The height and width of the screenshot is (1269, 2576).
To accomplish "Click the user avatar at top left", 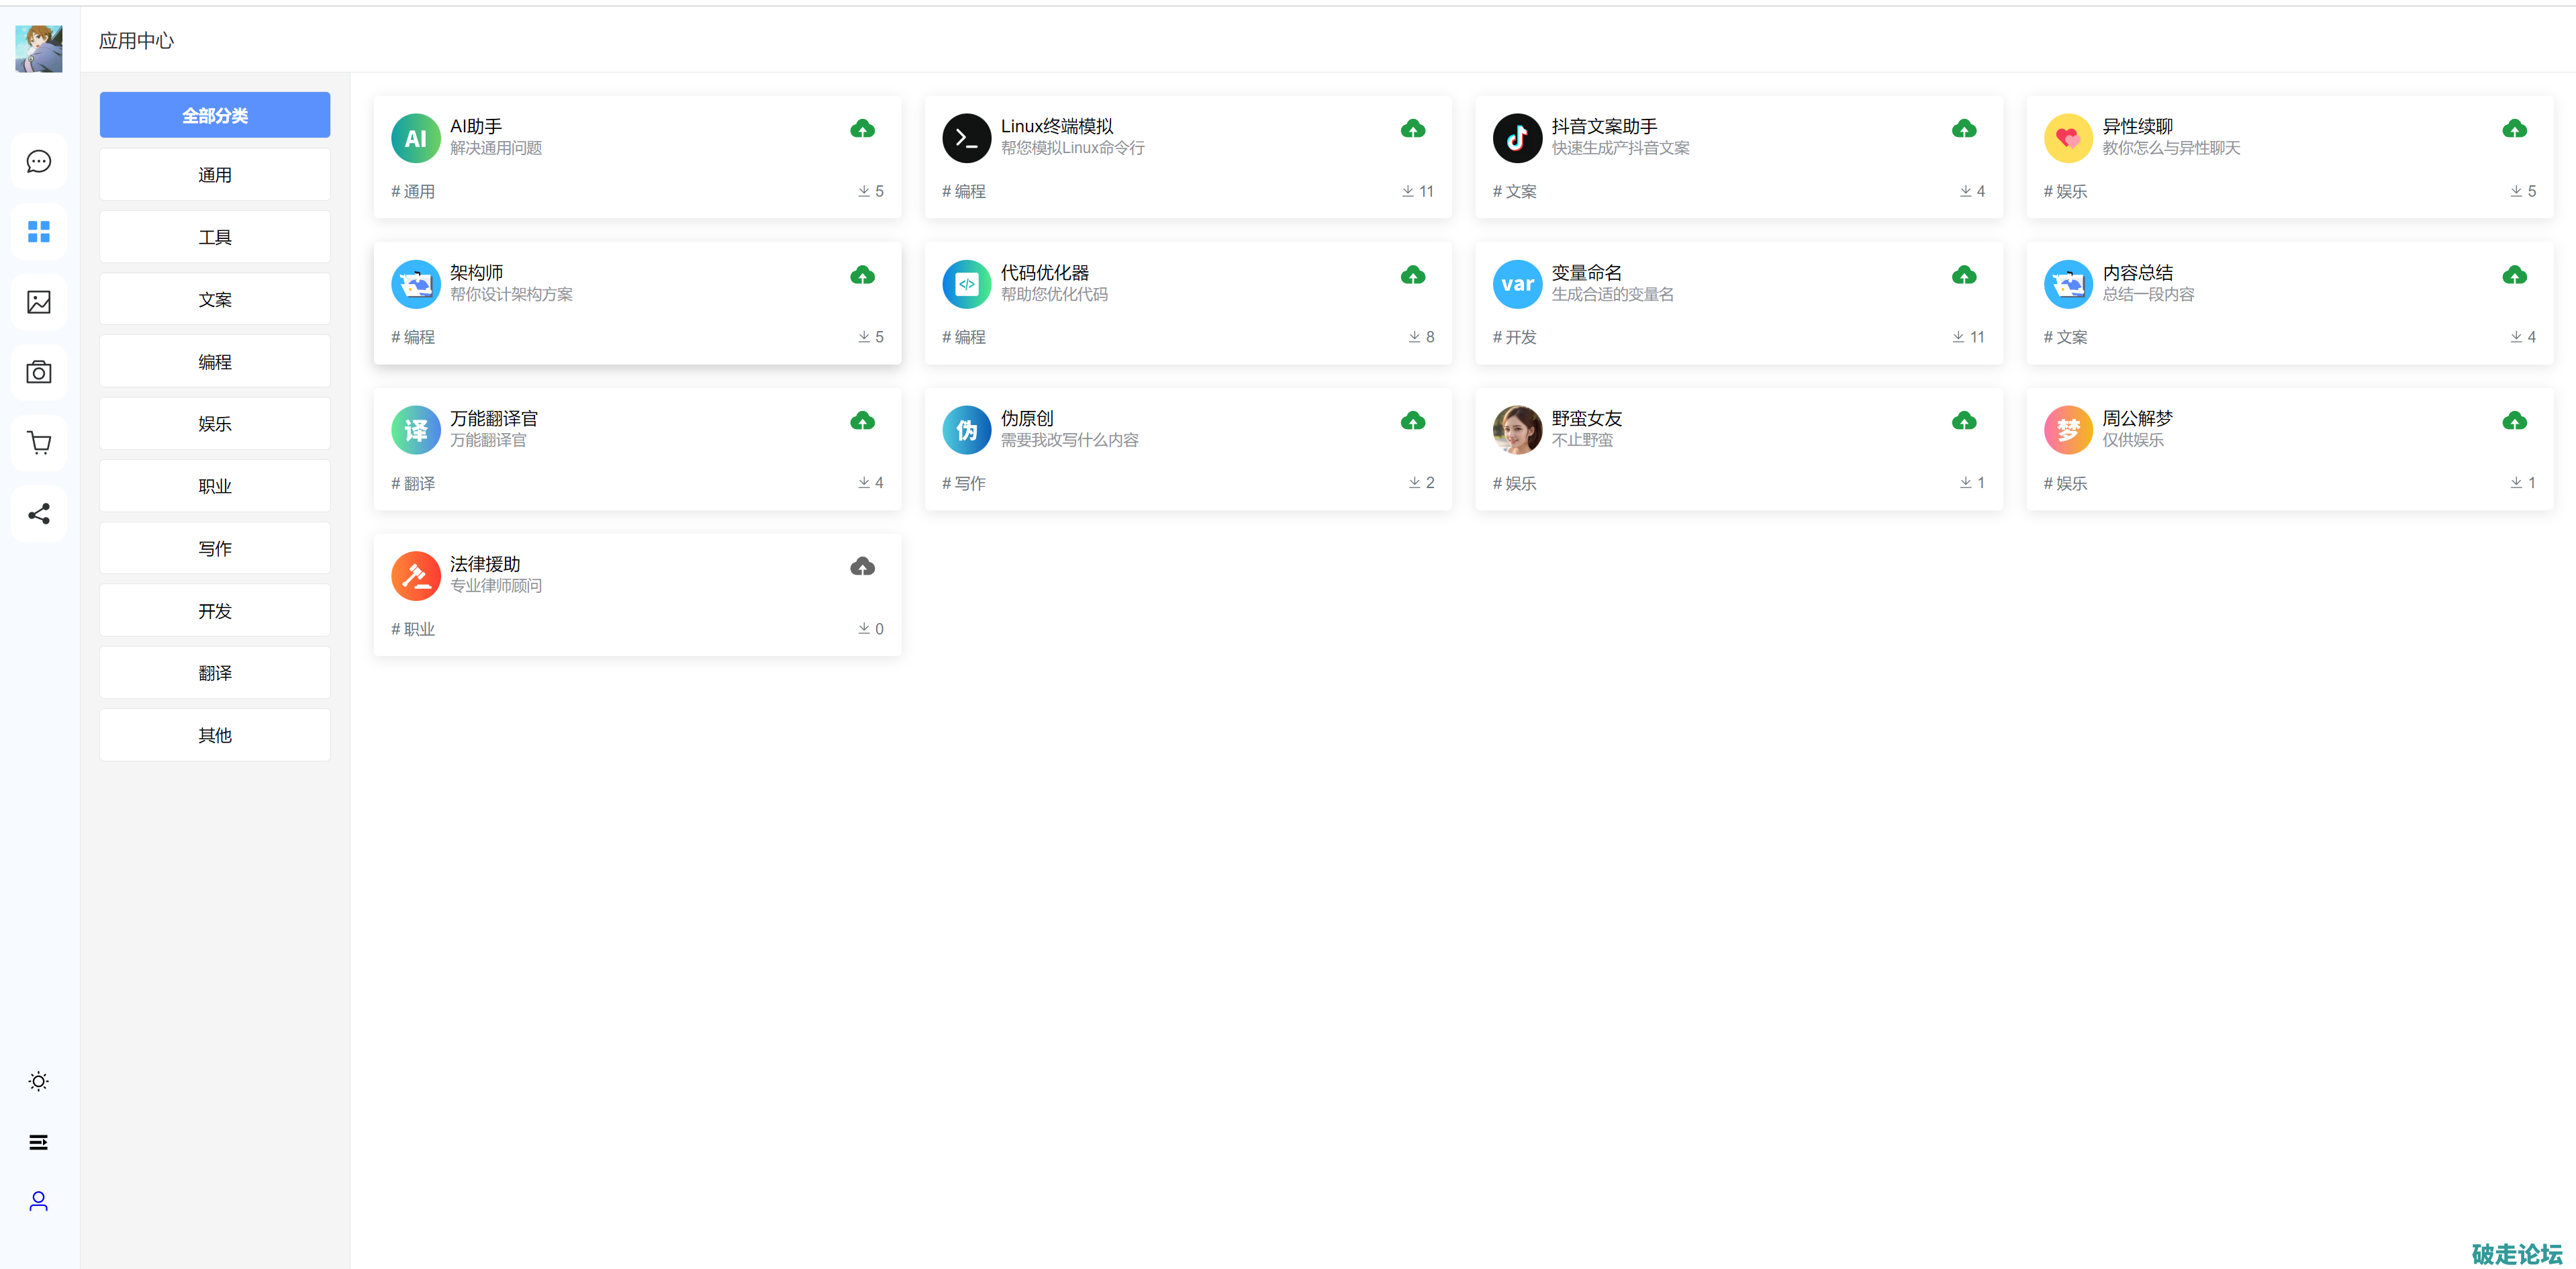I will click(x=38, y=48).
